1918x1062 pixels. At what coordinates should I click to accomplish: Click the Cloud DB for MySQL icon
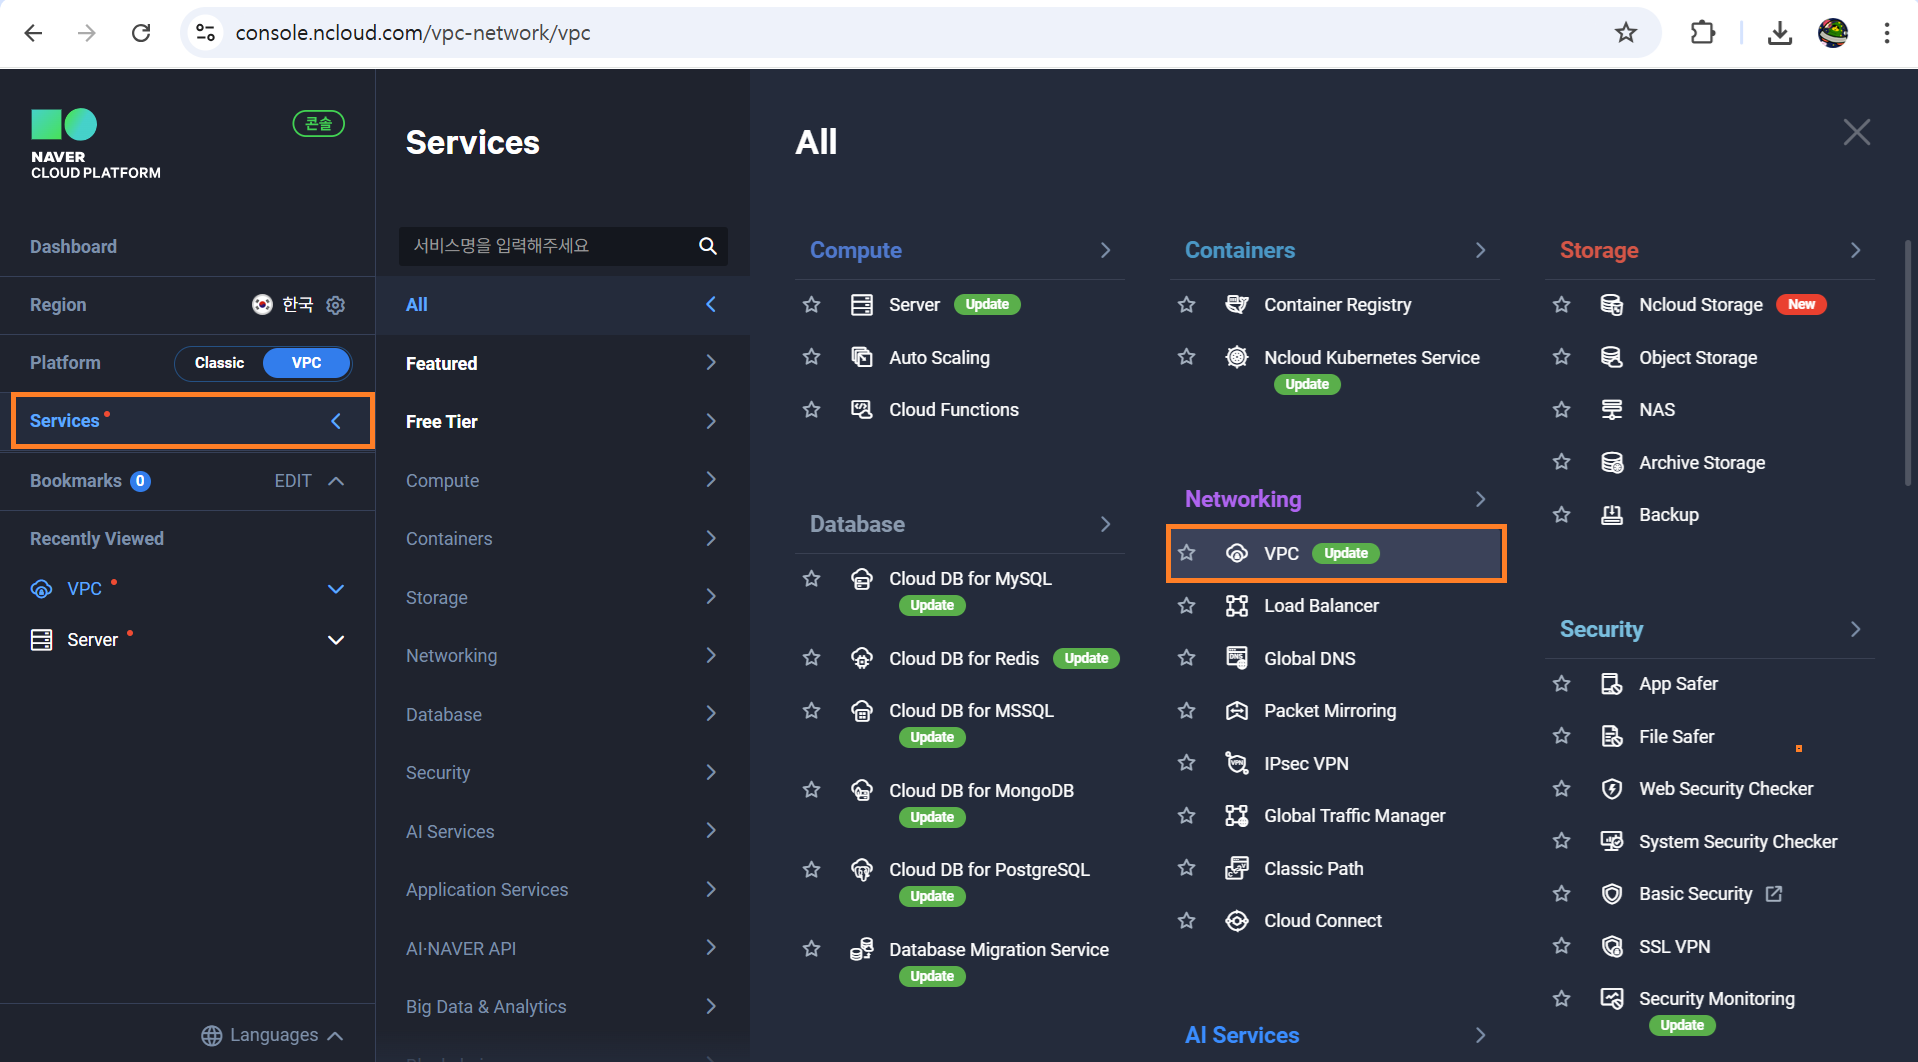point(861,579)
